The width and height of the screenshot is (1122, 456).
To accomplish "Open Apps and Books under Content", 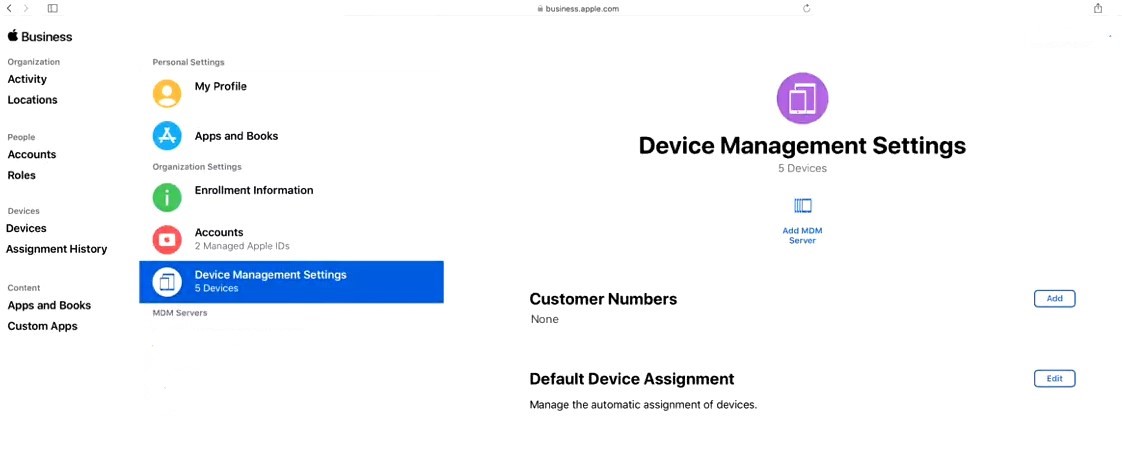I will (49, 306).
